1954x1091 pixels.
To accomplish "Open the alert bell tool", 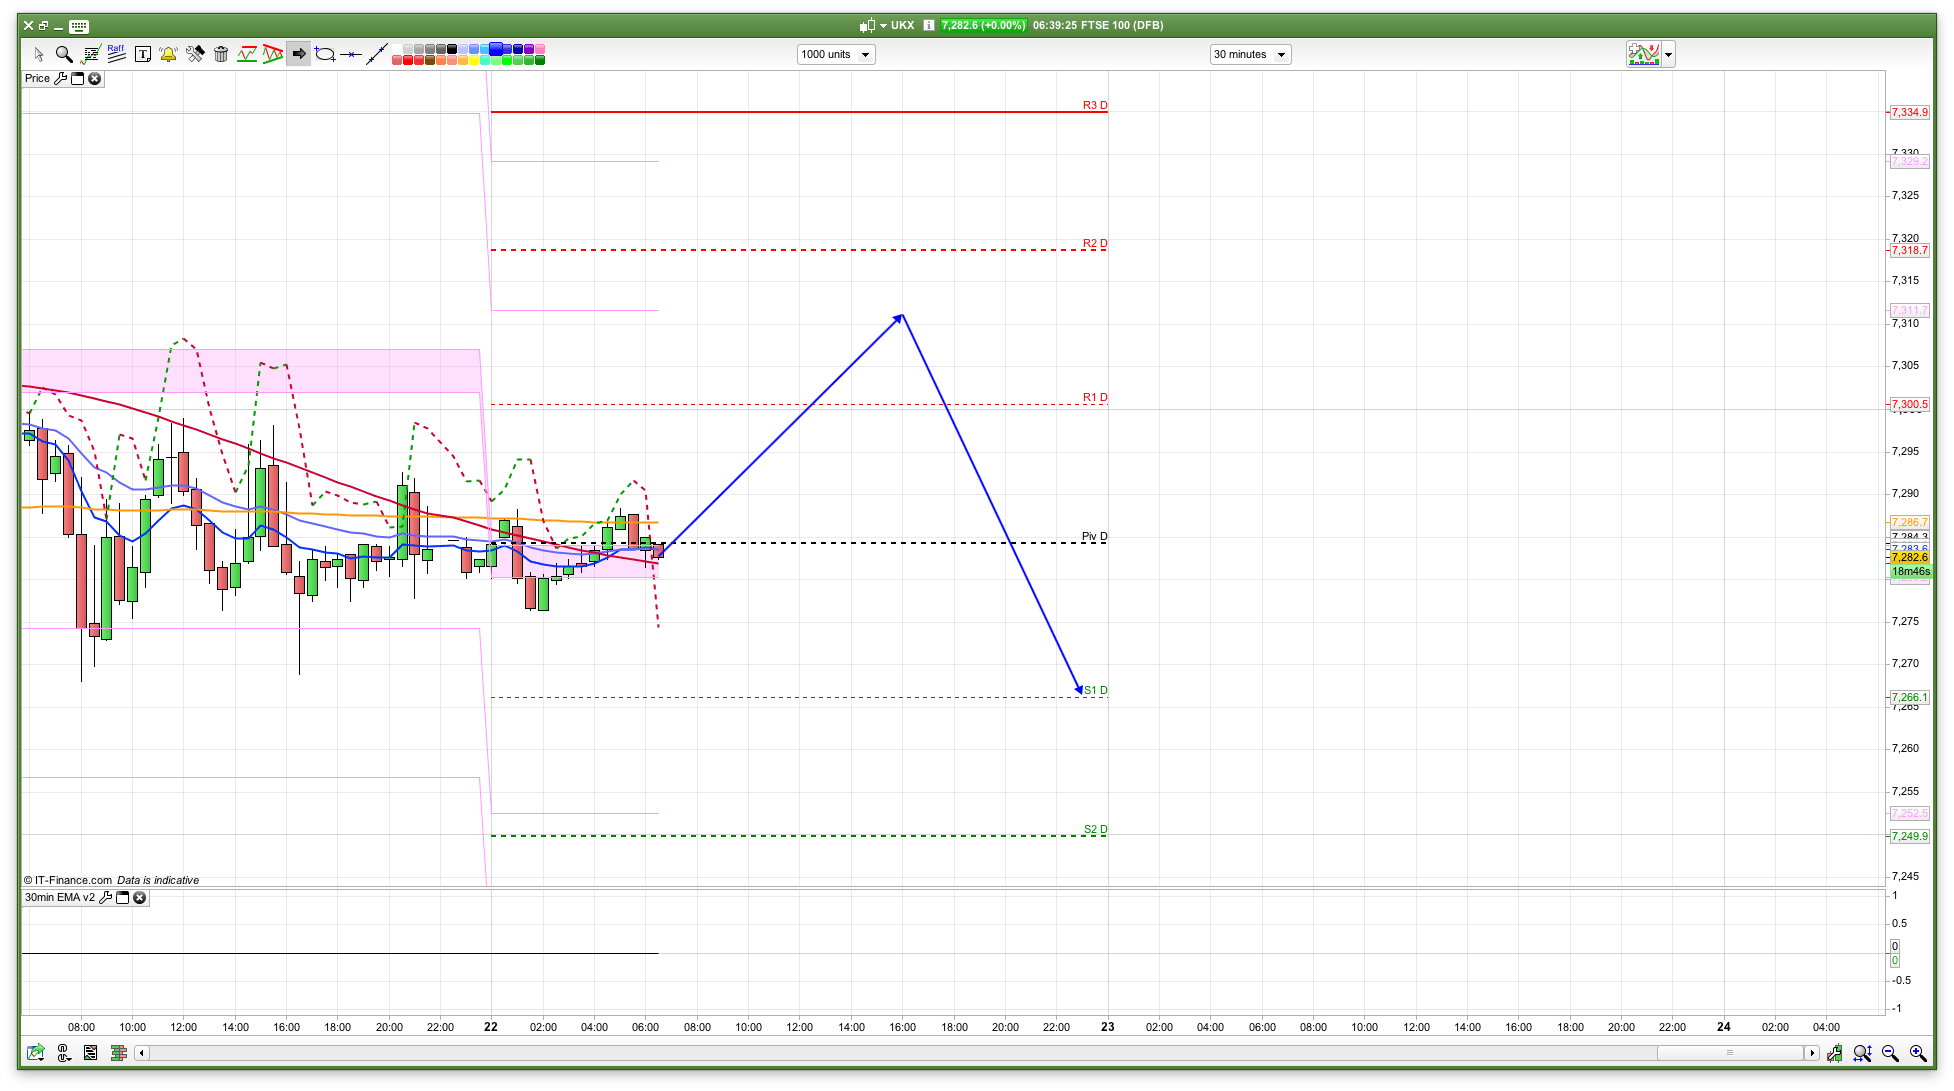I will (x=168, y=54).
